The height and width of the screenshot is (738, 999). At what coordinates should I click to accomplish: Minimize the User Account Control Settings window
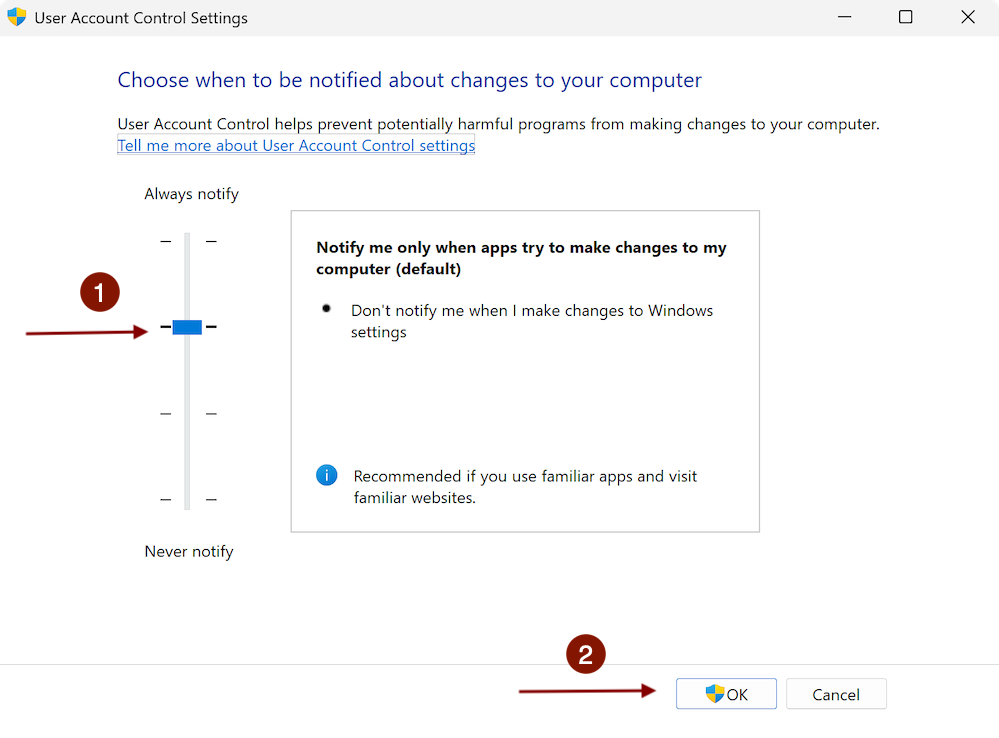845,17
